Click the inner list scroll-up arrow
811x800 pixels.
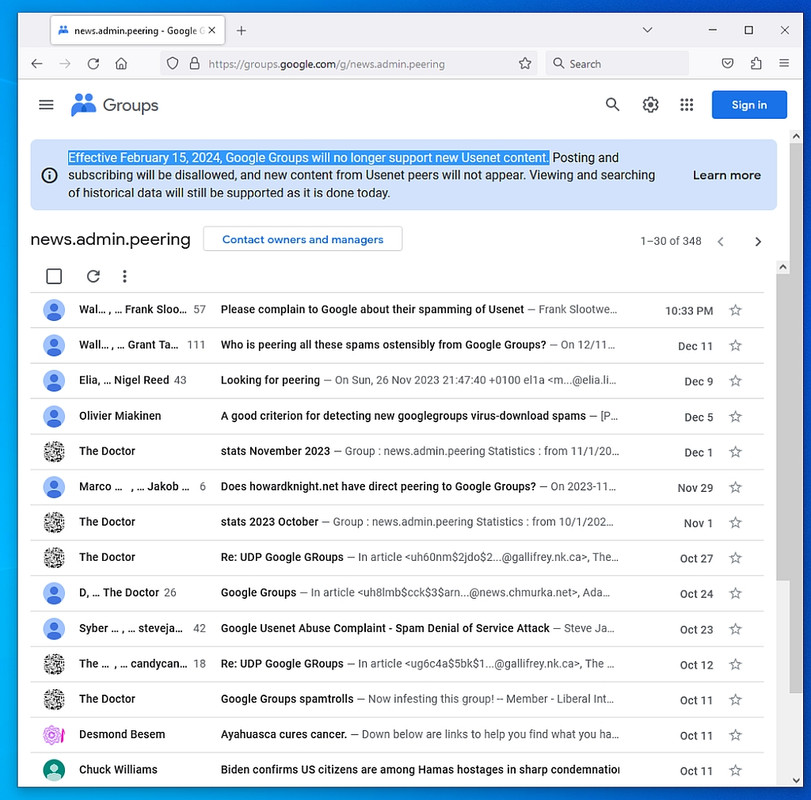point(783,267)
